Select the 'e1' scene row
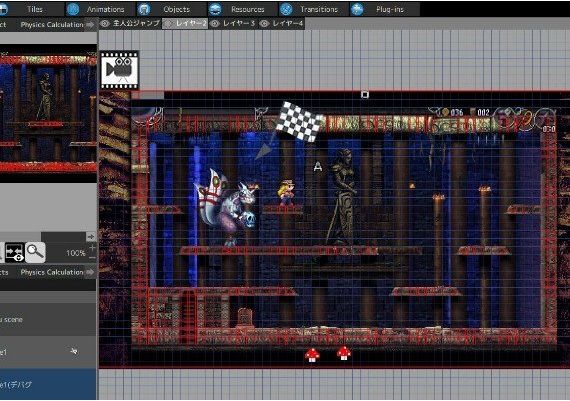Viewport: 570px width, 401px height. 48,352
